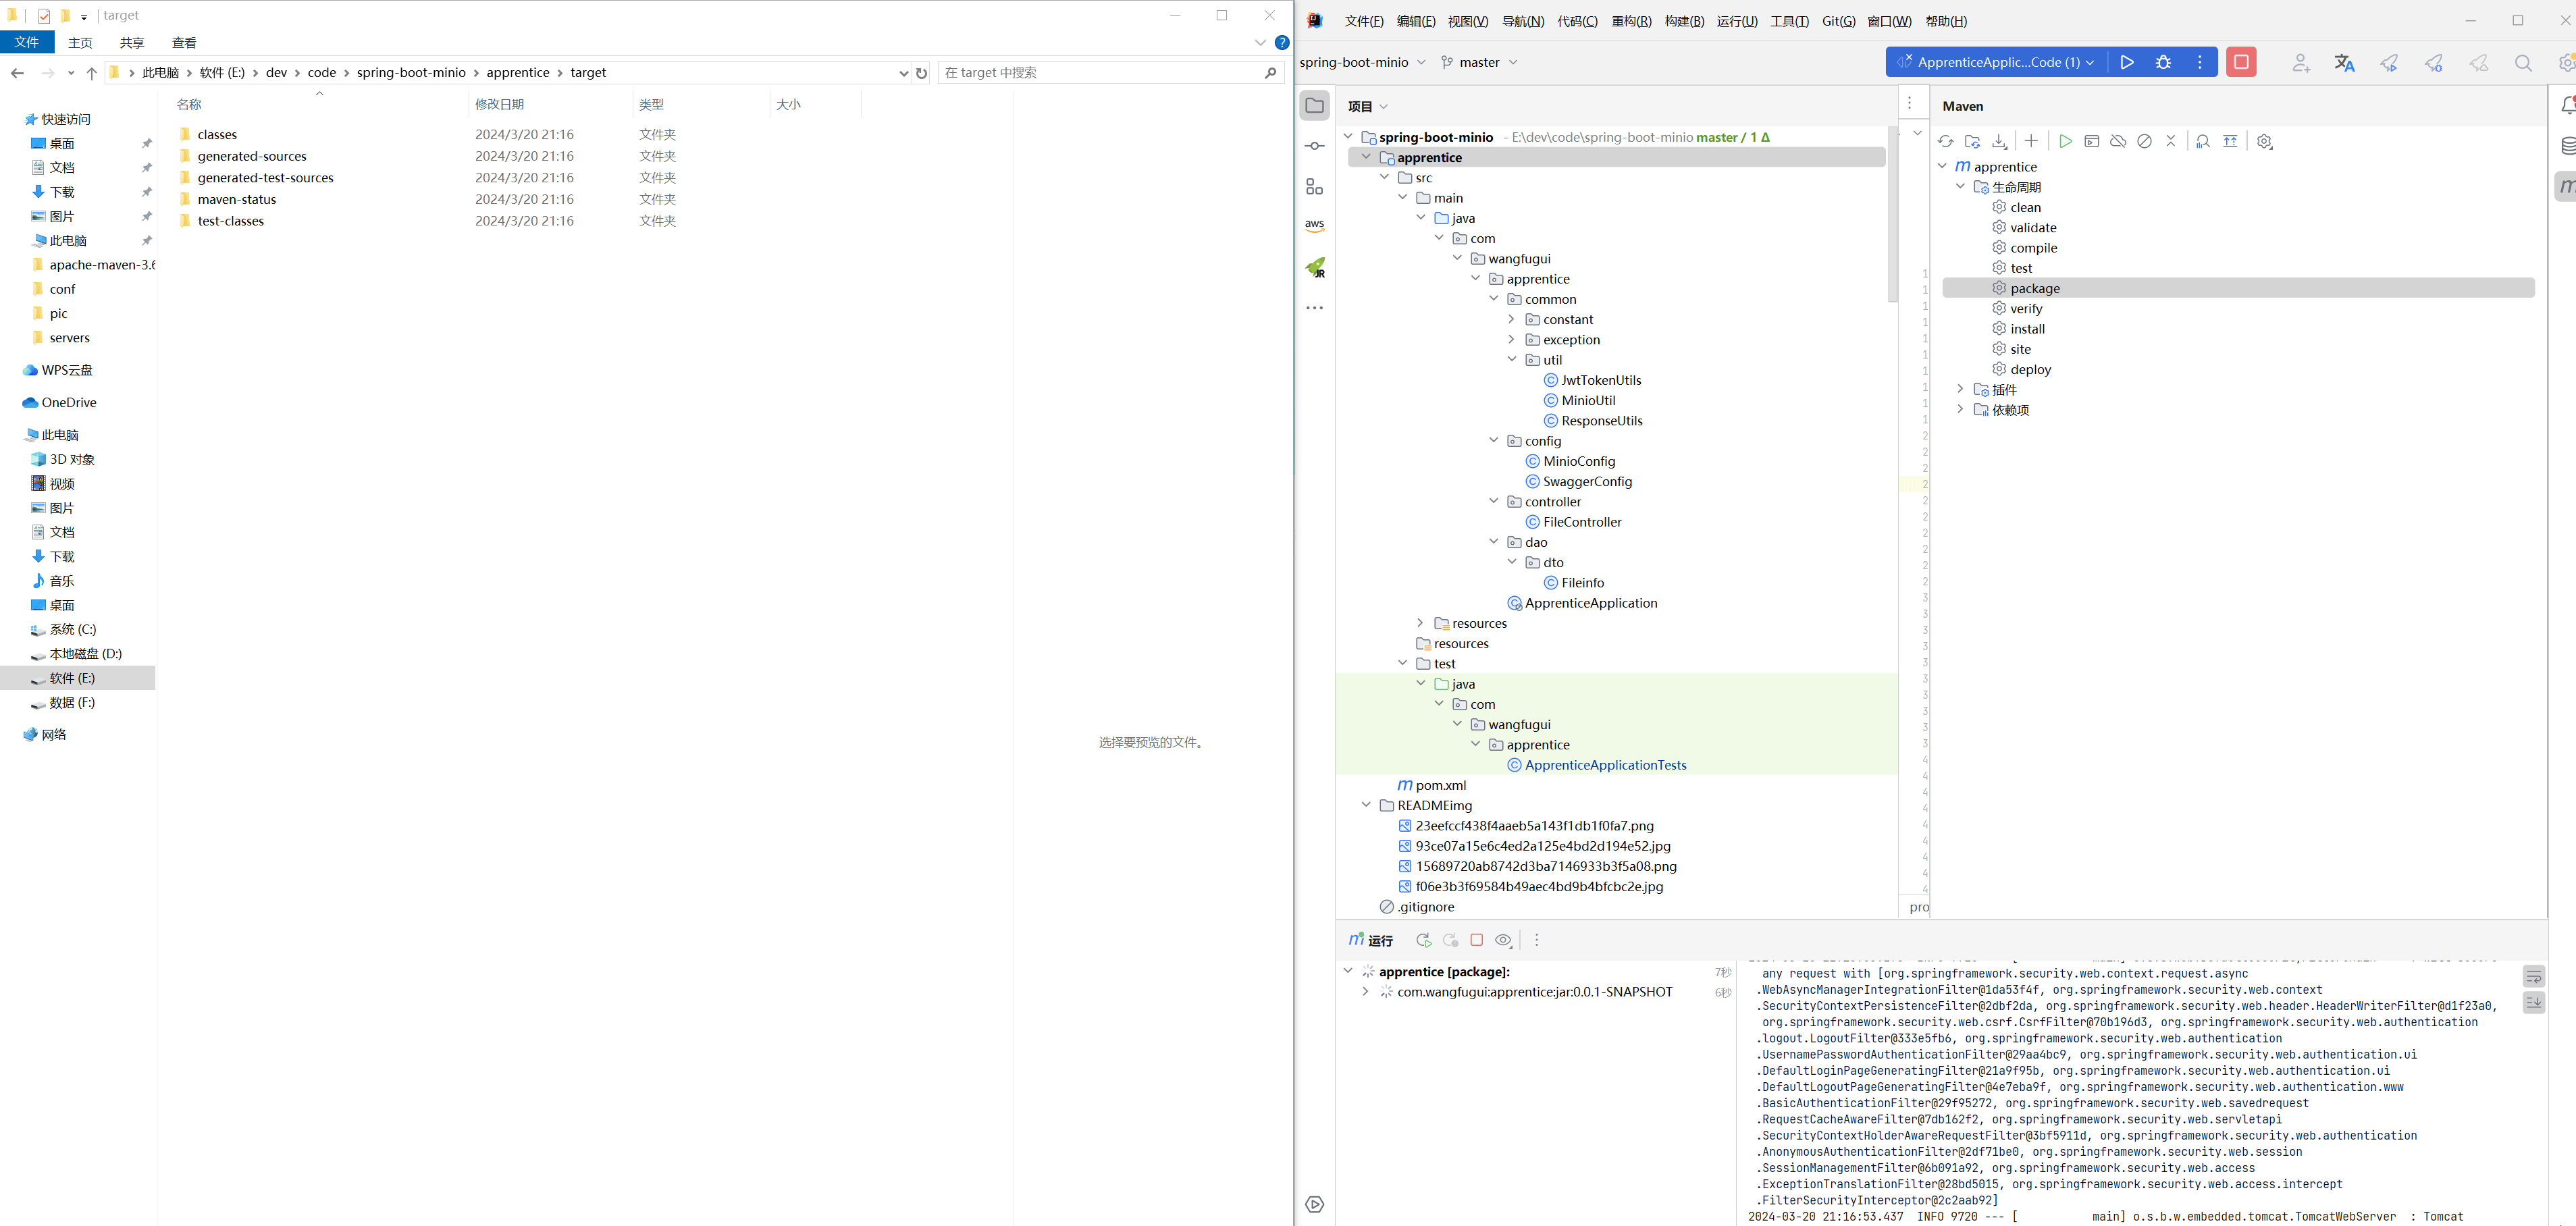Open the 构建(B) menu

[x=1684, y=21]
